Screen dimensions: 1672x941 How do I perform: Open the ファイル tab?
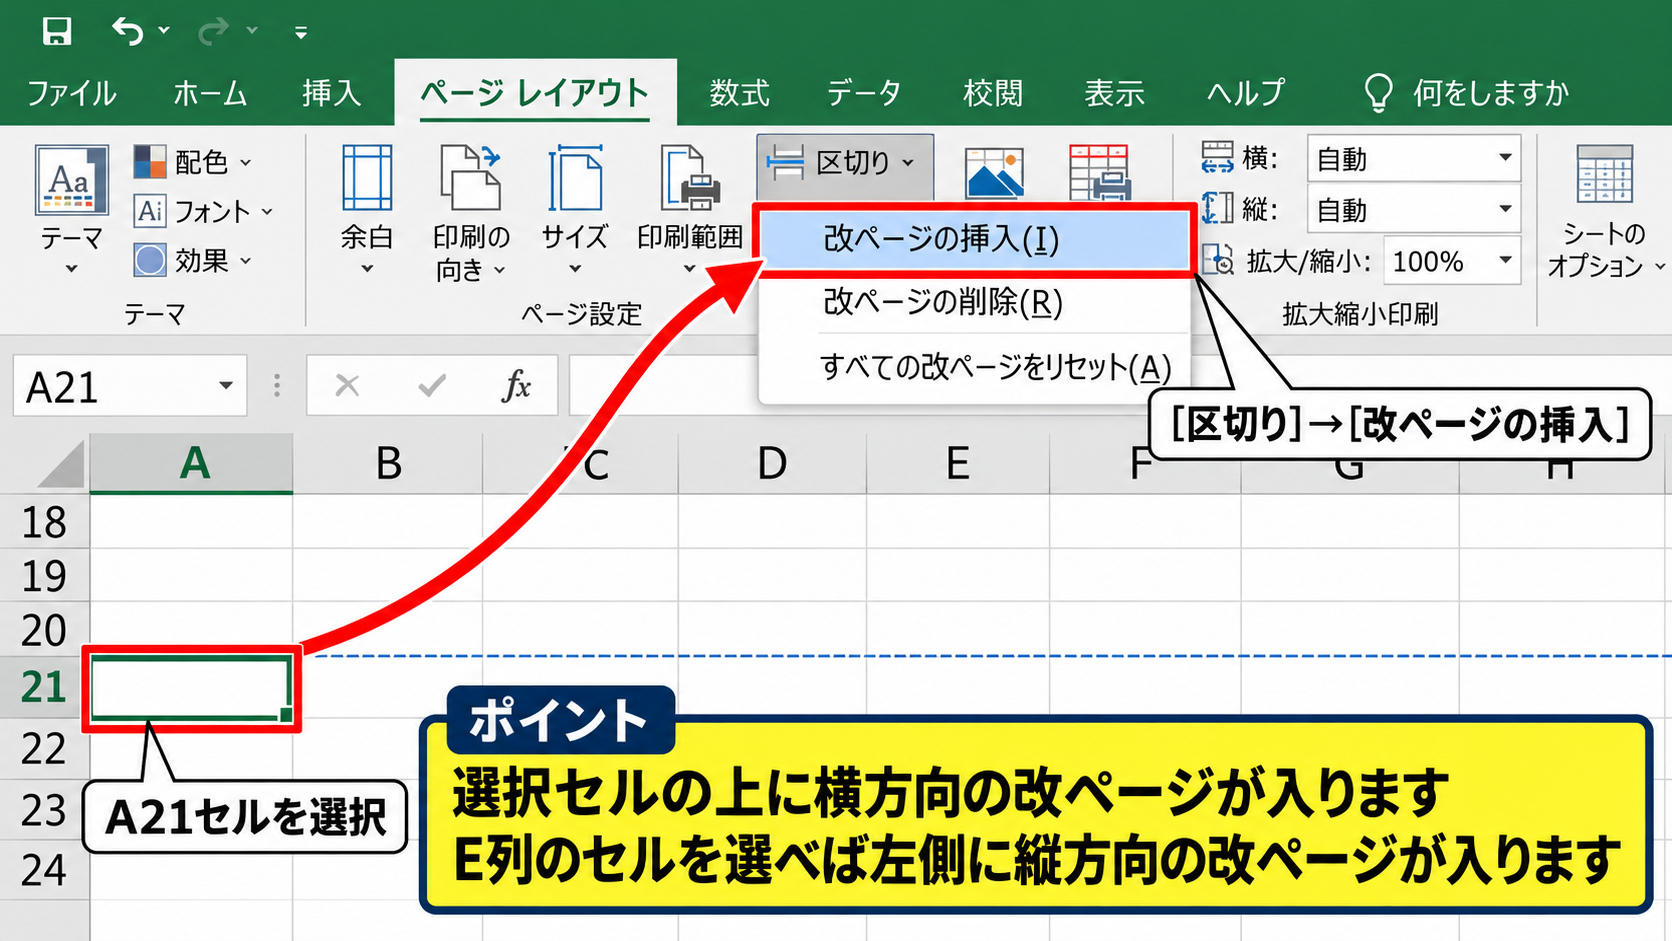tap(72, 93)
